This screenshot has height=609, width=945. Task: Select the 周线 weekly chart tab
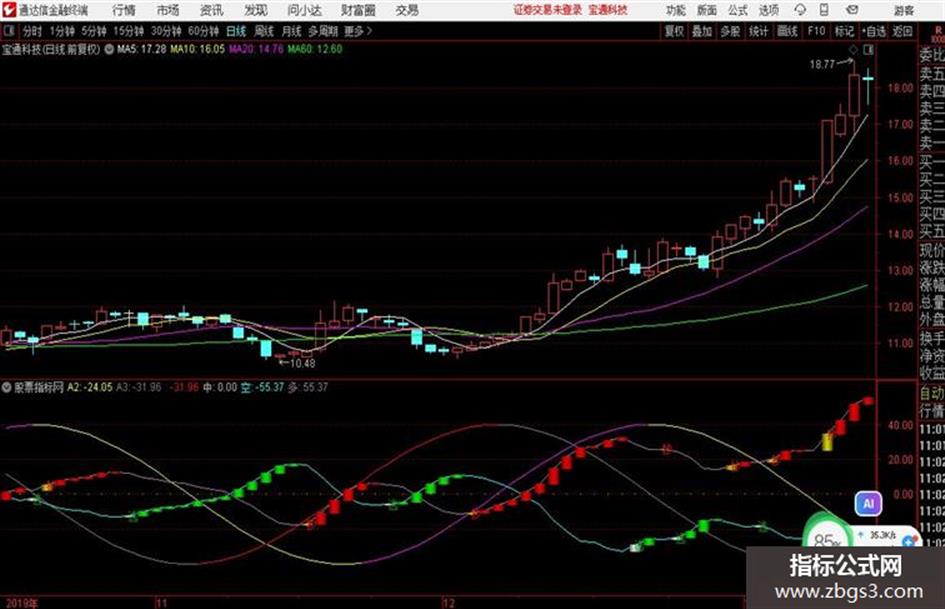264,31
